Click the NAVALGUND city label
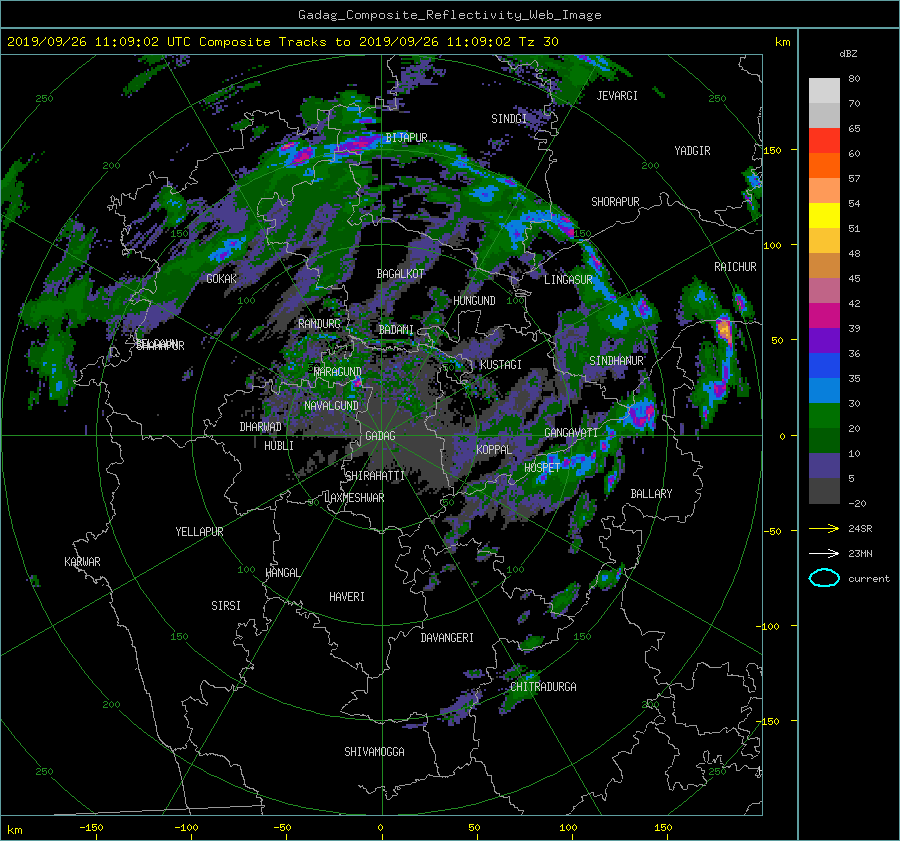 tap(331, 406)
